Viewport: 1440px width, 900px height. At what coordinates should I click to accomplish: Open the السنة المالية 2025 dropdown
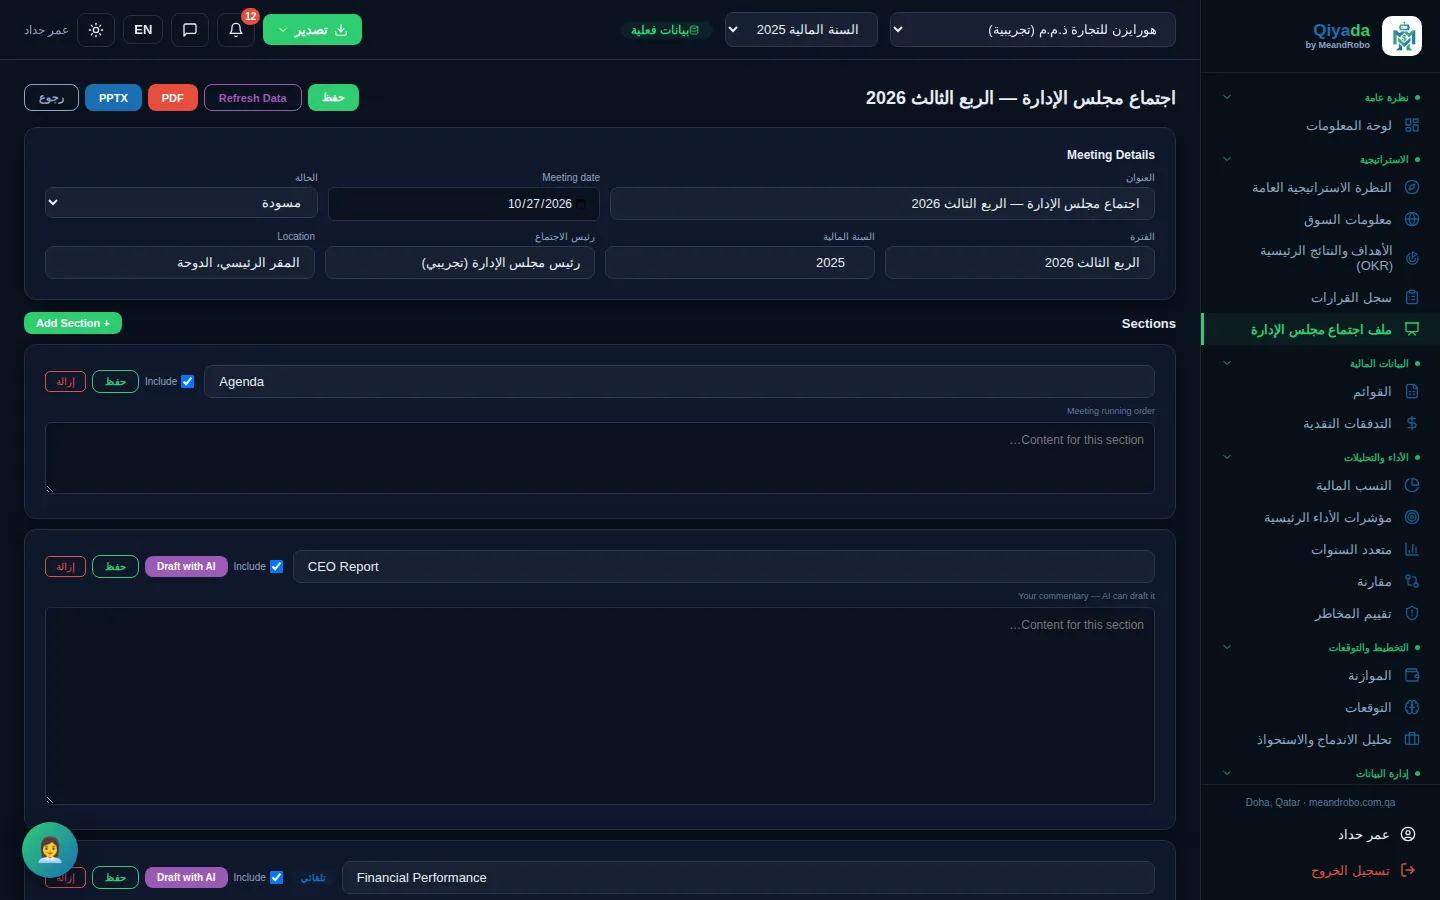pos(801,30)
